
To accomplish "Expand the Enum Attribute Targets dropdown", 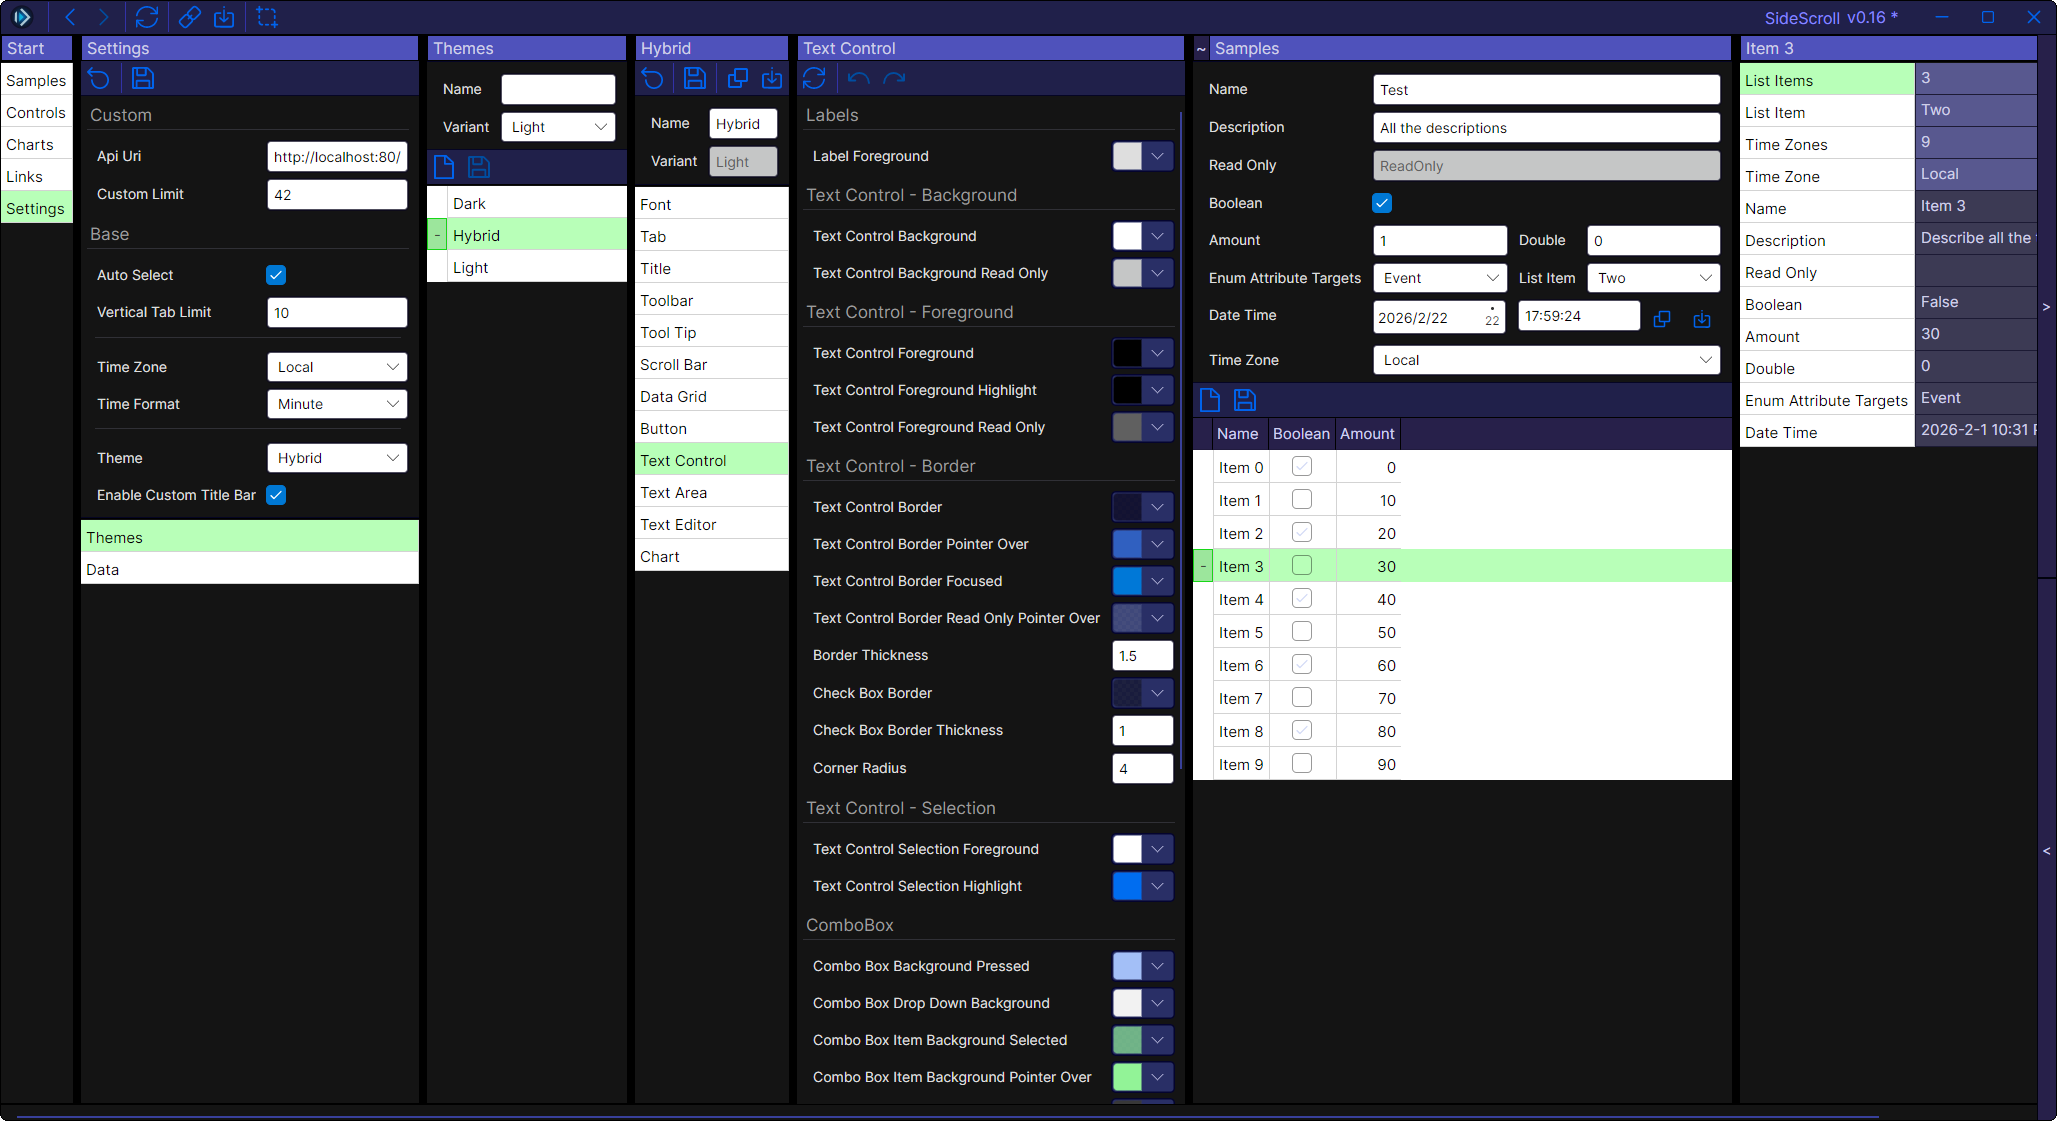I will tap(1439, 278).
